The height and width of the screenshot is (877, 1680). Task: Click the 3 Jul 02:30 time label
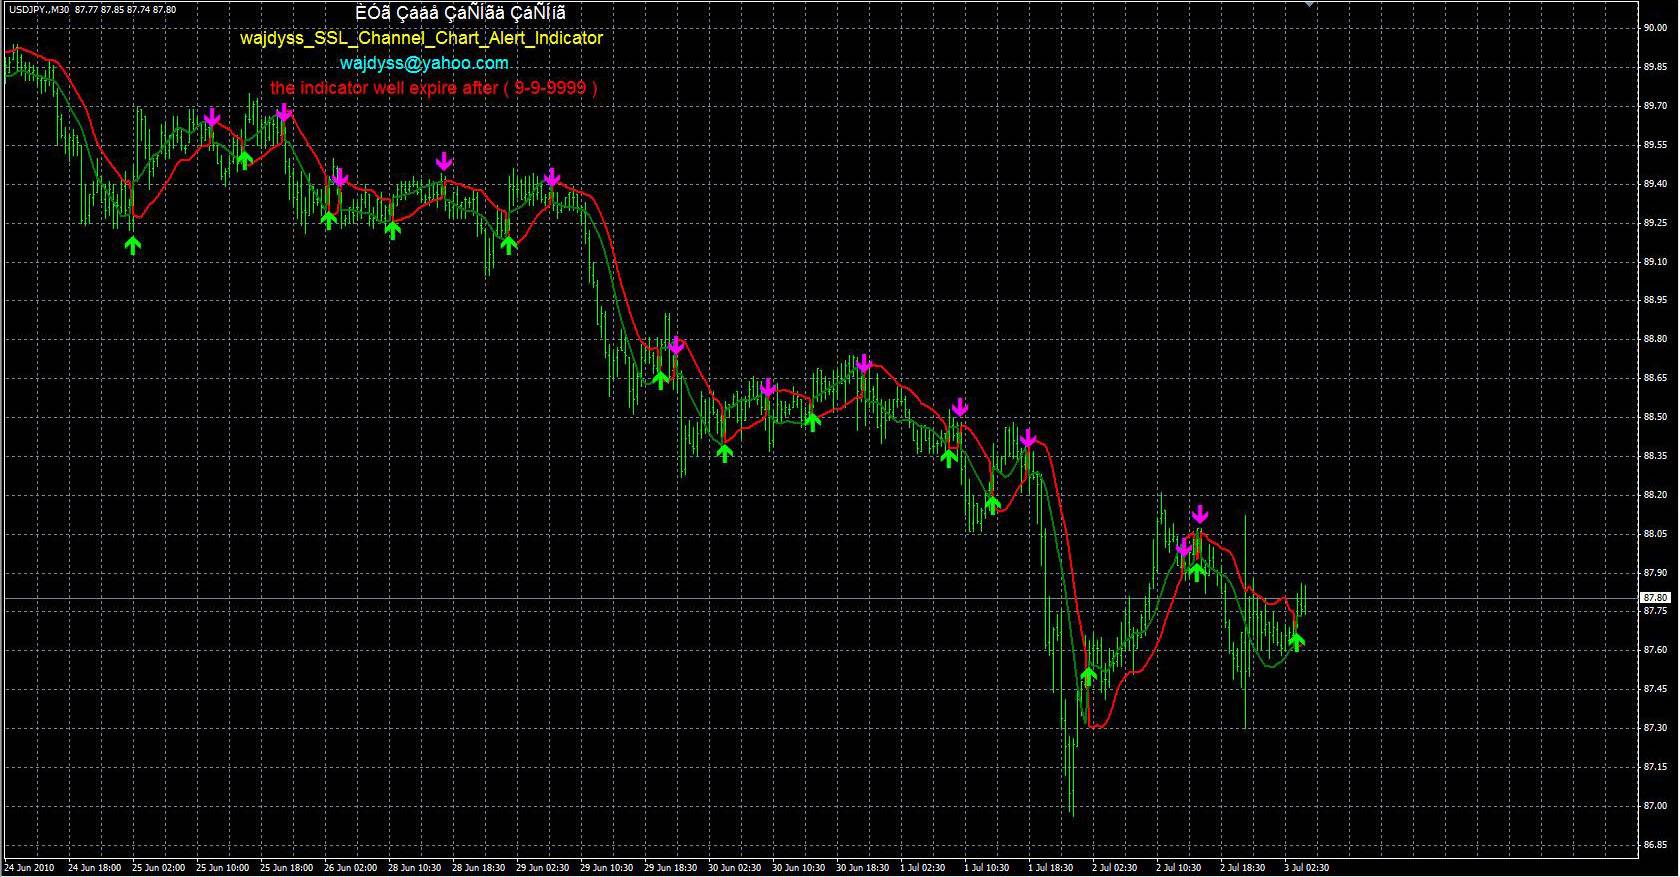[1307, 868]
